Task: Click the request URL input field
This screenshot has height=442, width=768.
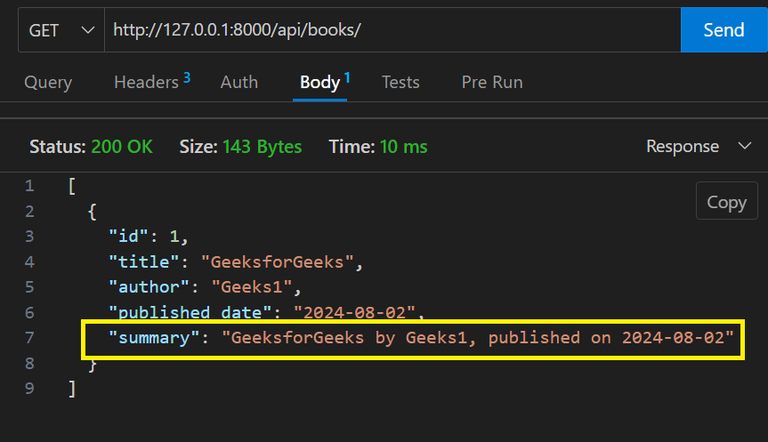Action: tap(390, 30)
